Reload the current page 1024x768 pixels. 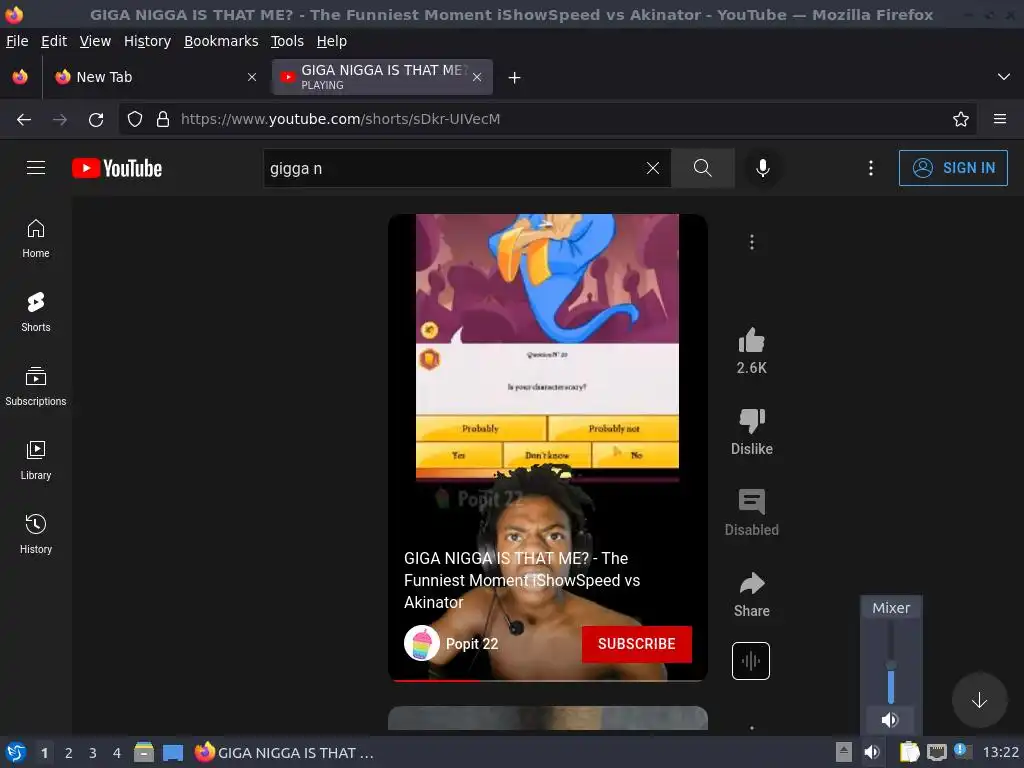click(x=96, y=119)
